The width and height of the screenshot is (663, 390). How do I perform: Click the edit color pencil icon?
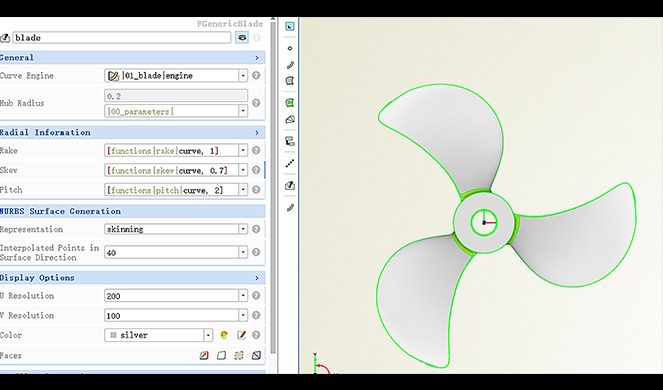coord(241,335)
